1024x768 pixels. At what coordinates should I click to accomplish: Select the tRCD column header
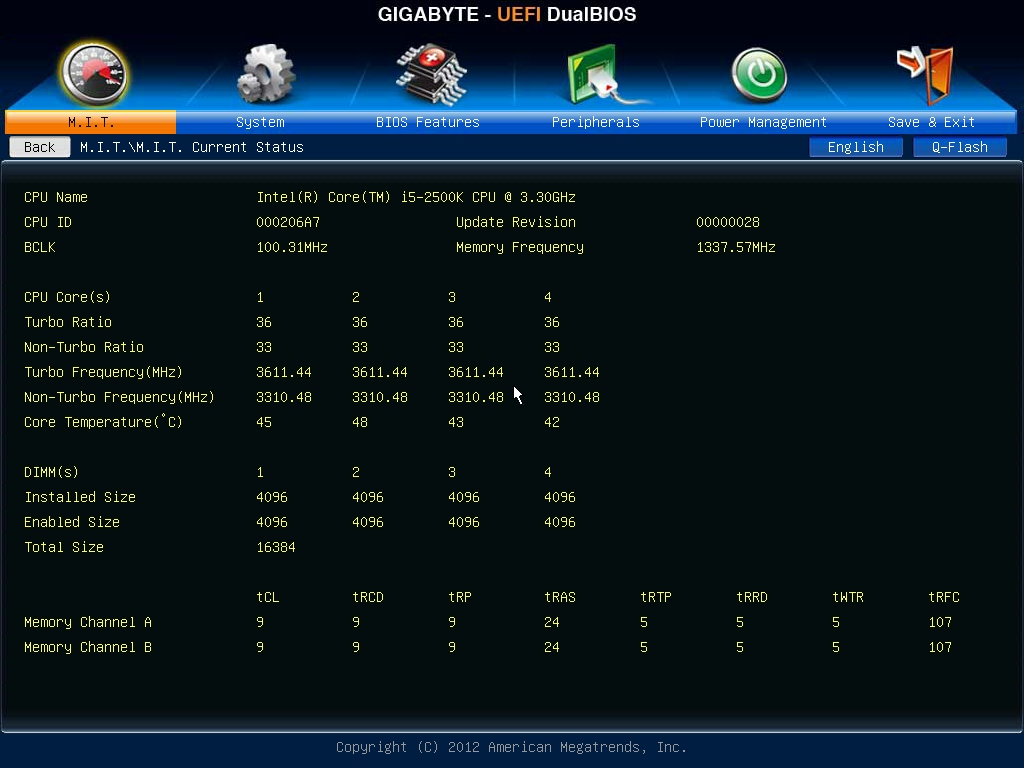368,597
